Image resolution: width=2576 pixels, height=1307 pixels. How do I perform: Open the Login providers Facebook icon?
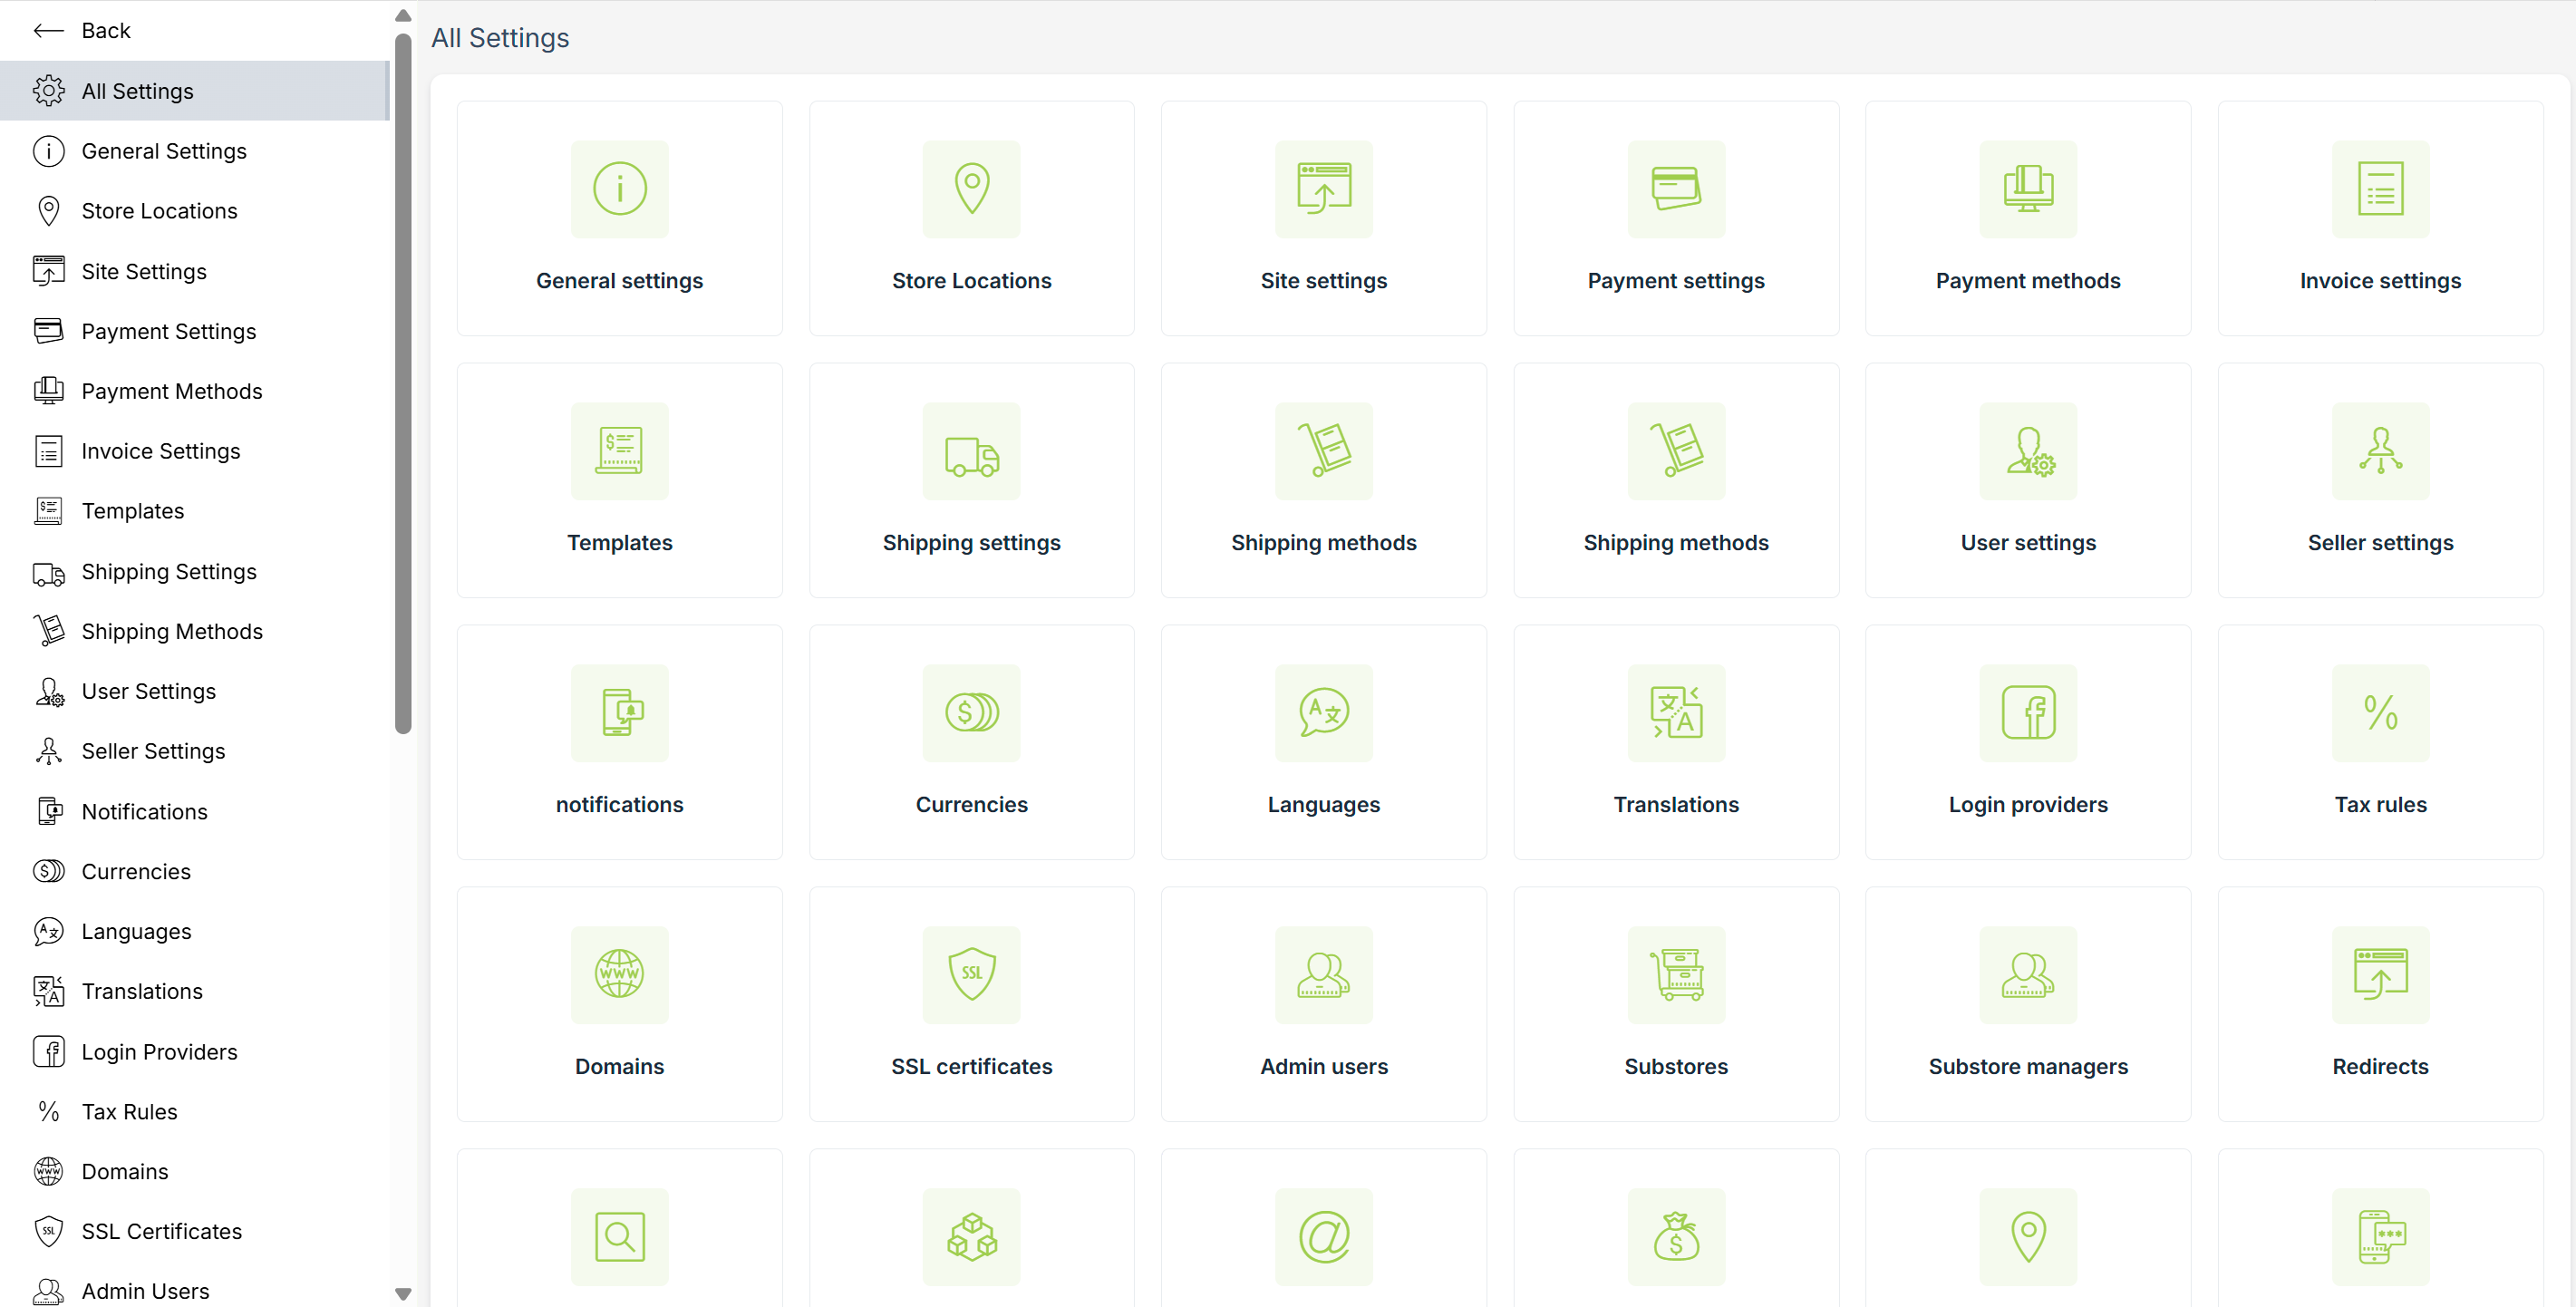[2027, 712]
